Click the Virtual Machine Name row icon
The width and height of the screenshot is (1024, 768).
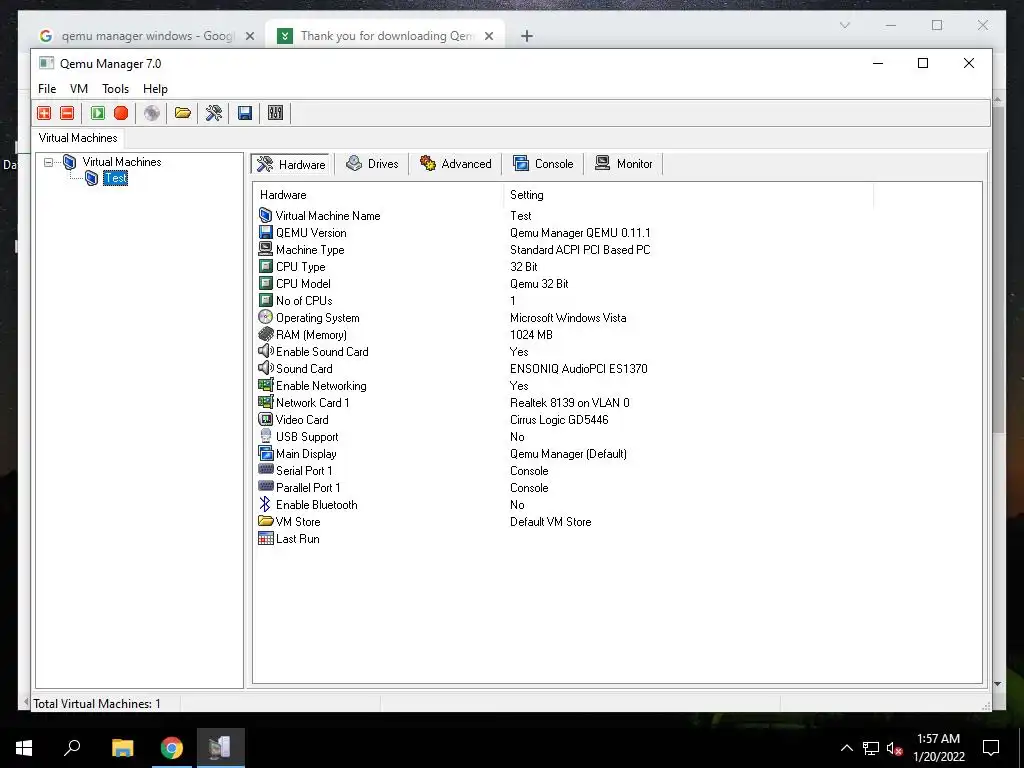(265, 216)
